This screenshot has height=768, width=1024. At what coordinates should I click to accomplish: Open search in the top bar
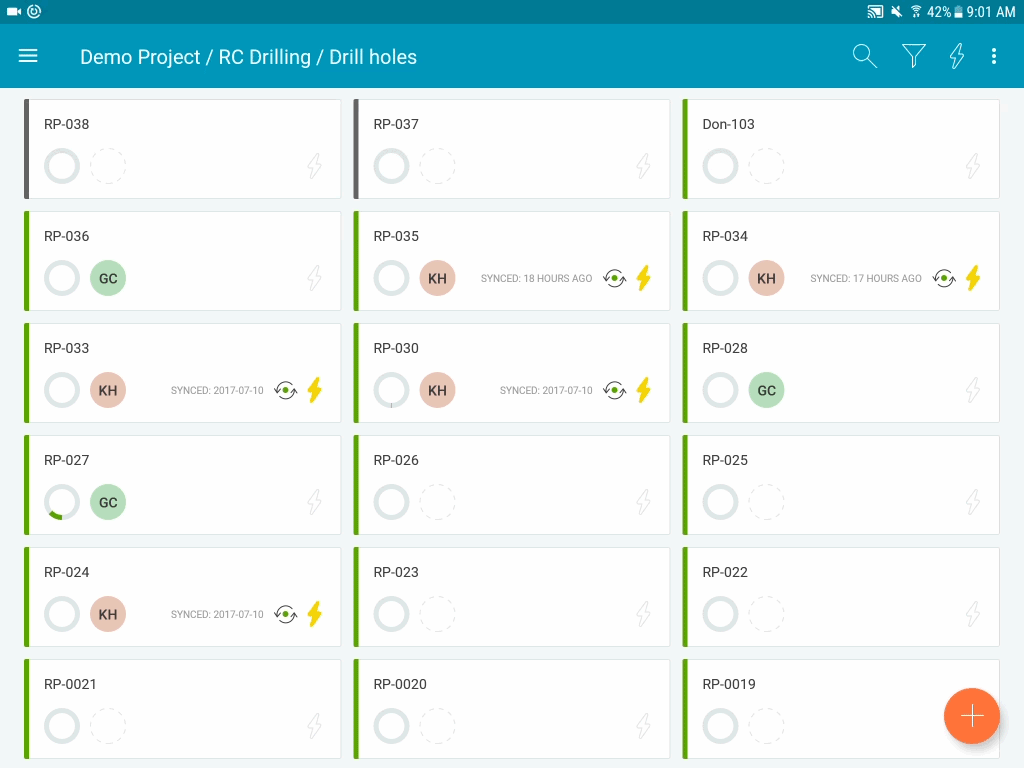pos(864,56)
